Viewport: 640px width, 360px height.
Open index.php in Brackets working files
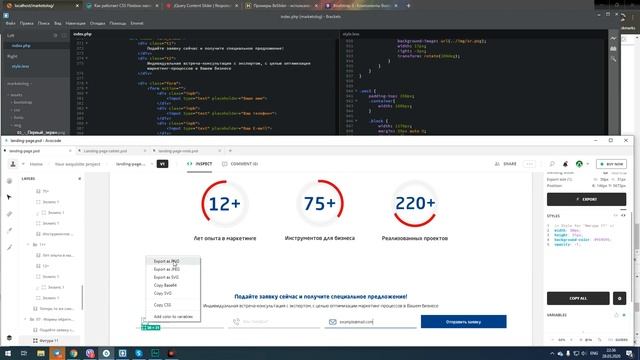pos(21,46)
